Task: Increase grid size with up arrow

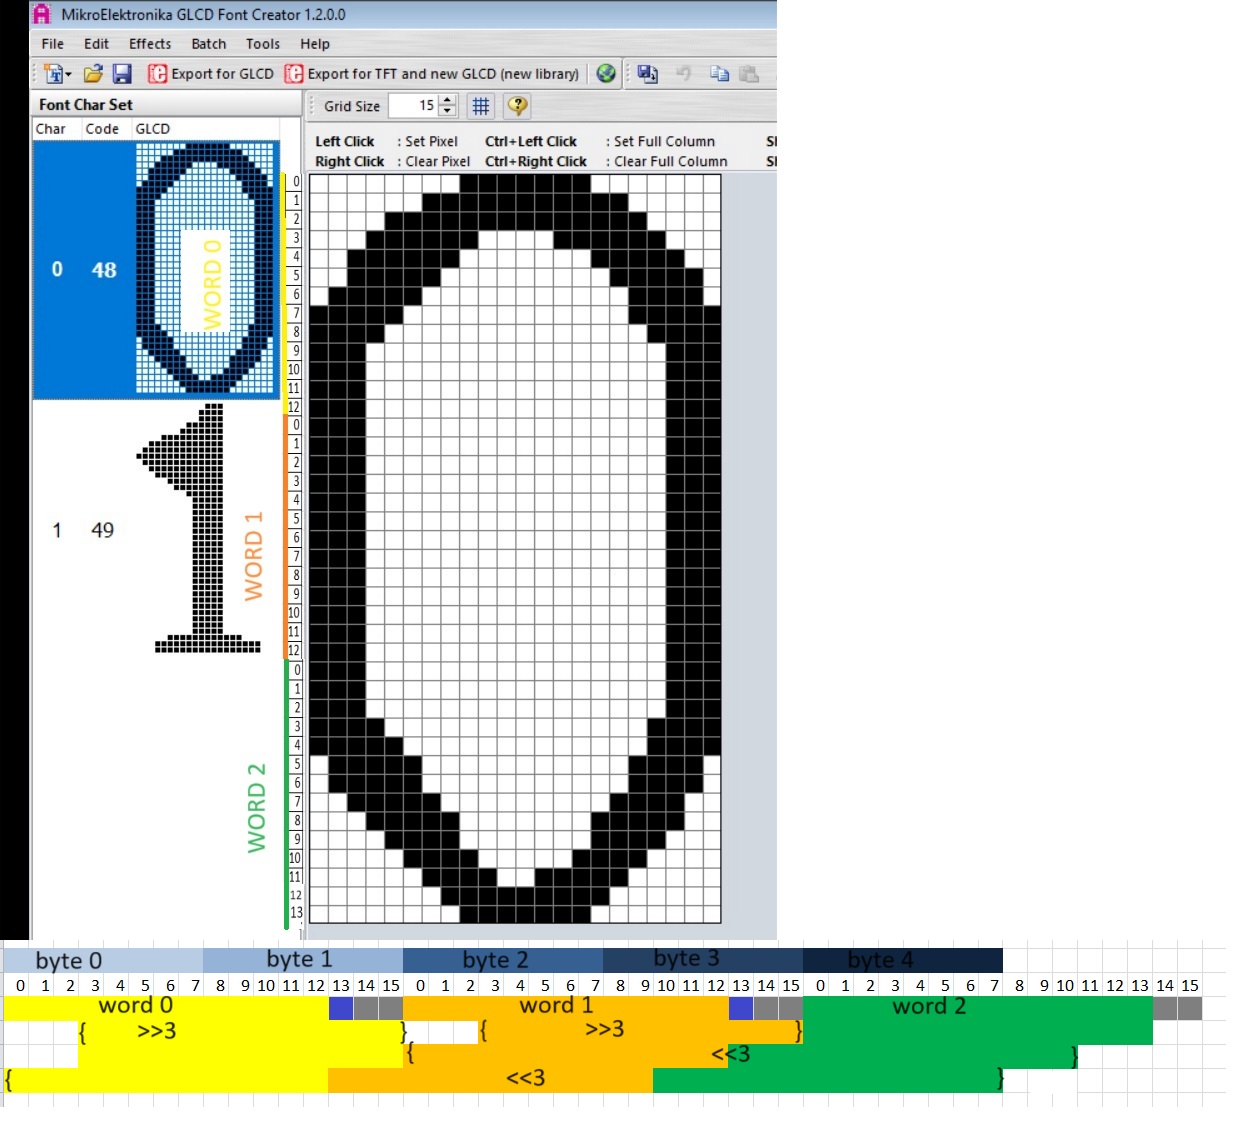Action: coord(447,101)
